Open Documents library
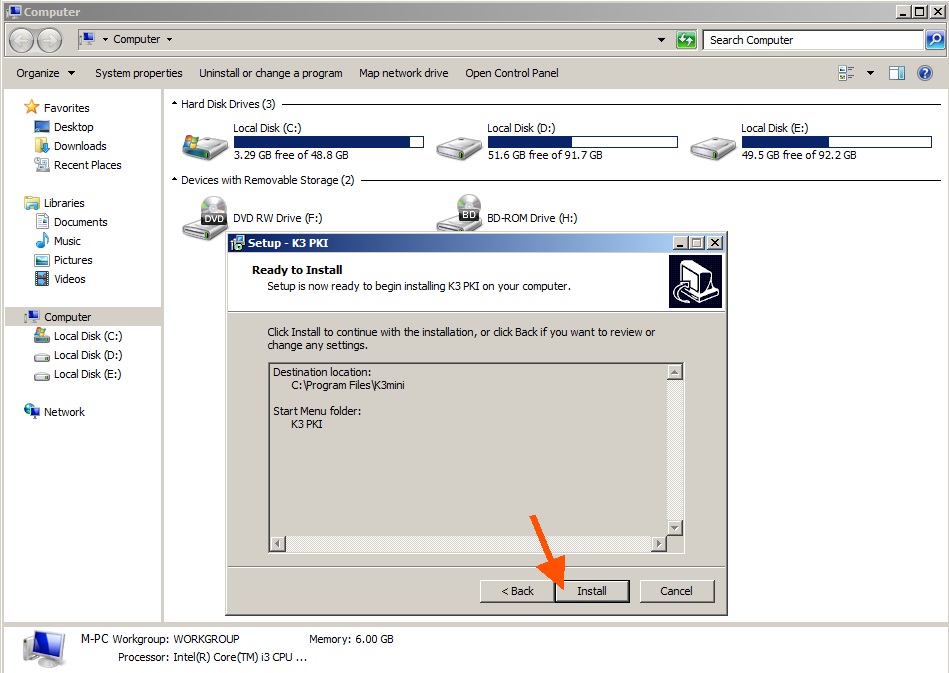This screenshot has width=949, height=673. (80, 222)
